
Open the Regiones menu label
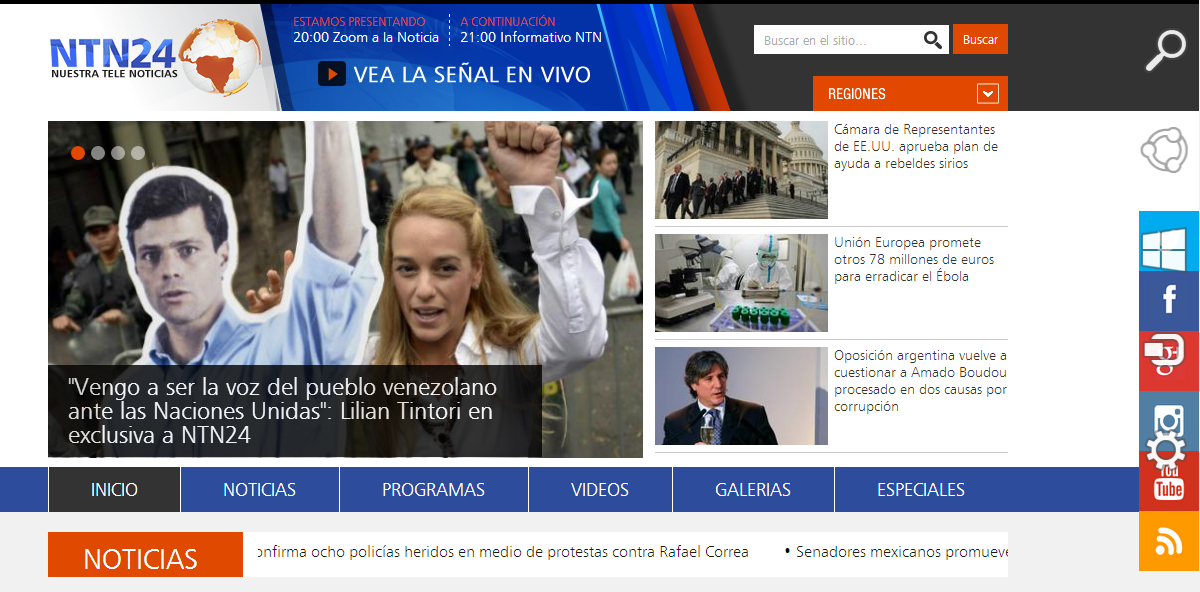coord(857,94)
